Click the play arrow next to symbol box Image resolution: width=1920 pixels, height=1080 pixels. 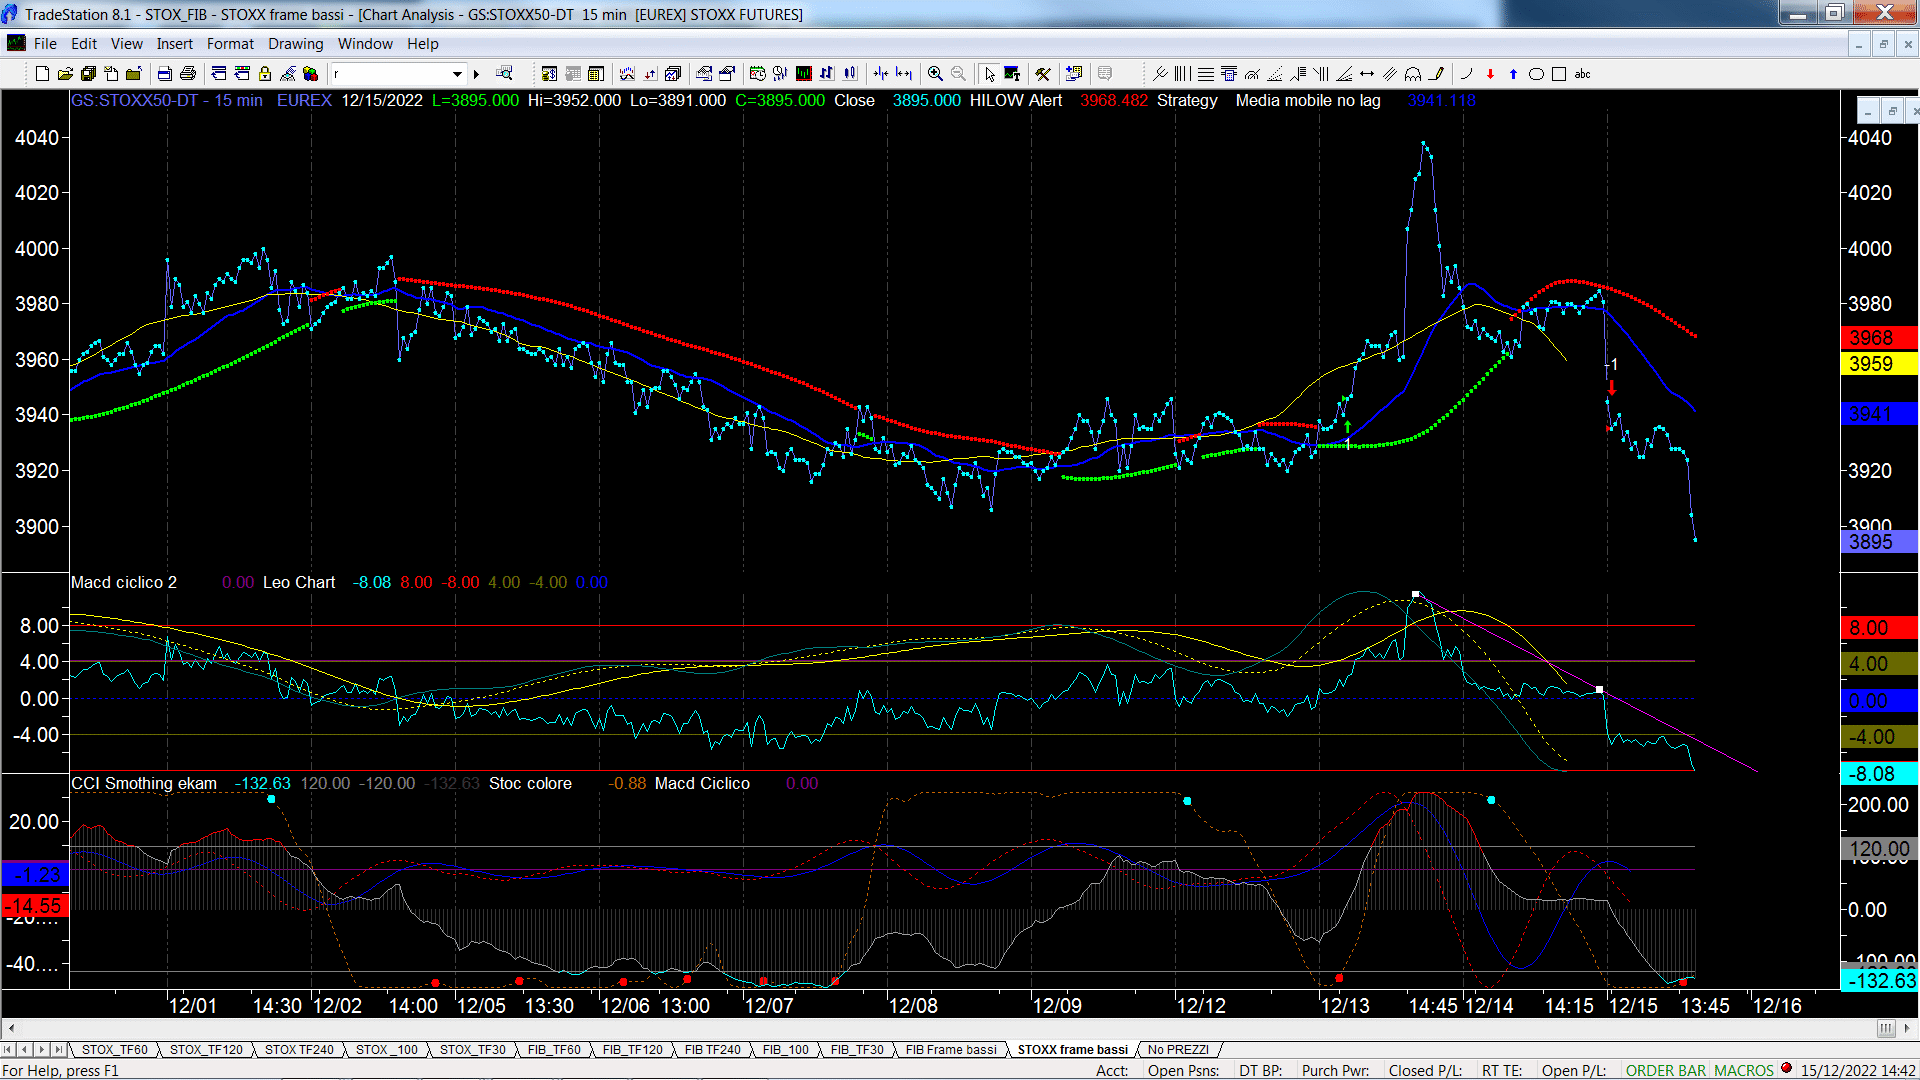click(477, 74)
